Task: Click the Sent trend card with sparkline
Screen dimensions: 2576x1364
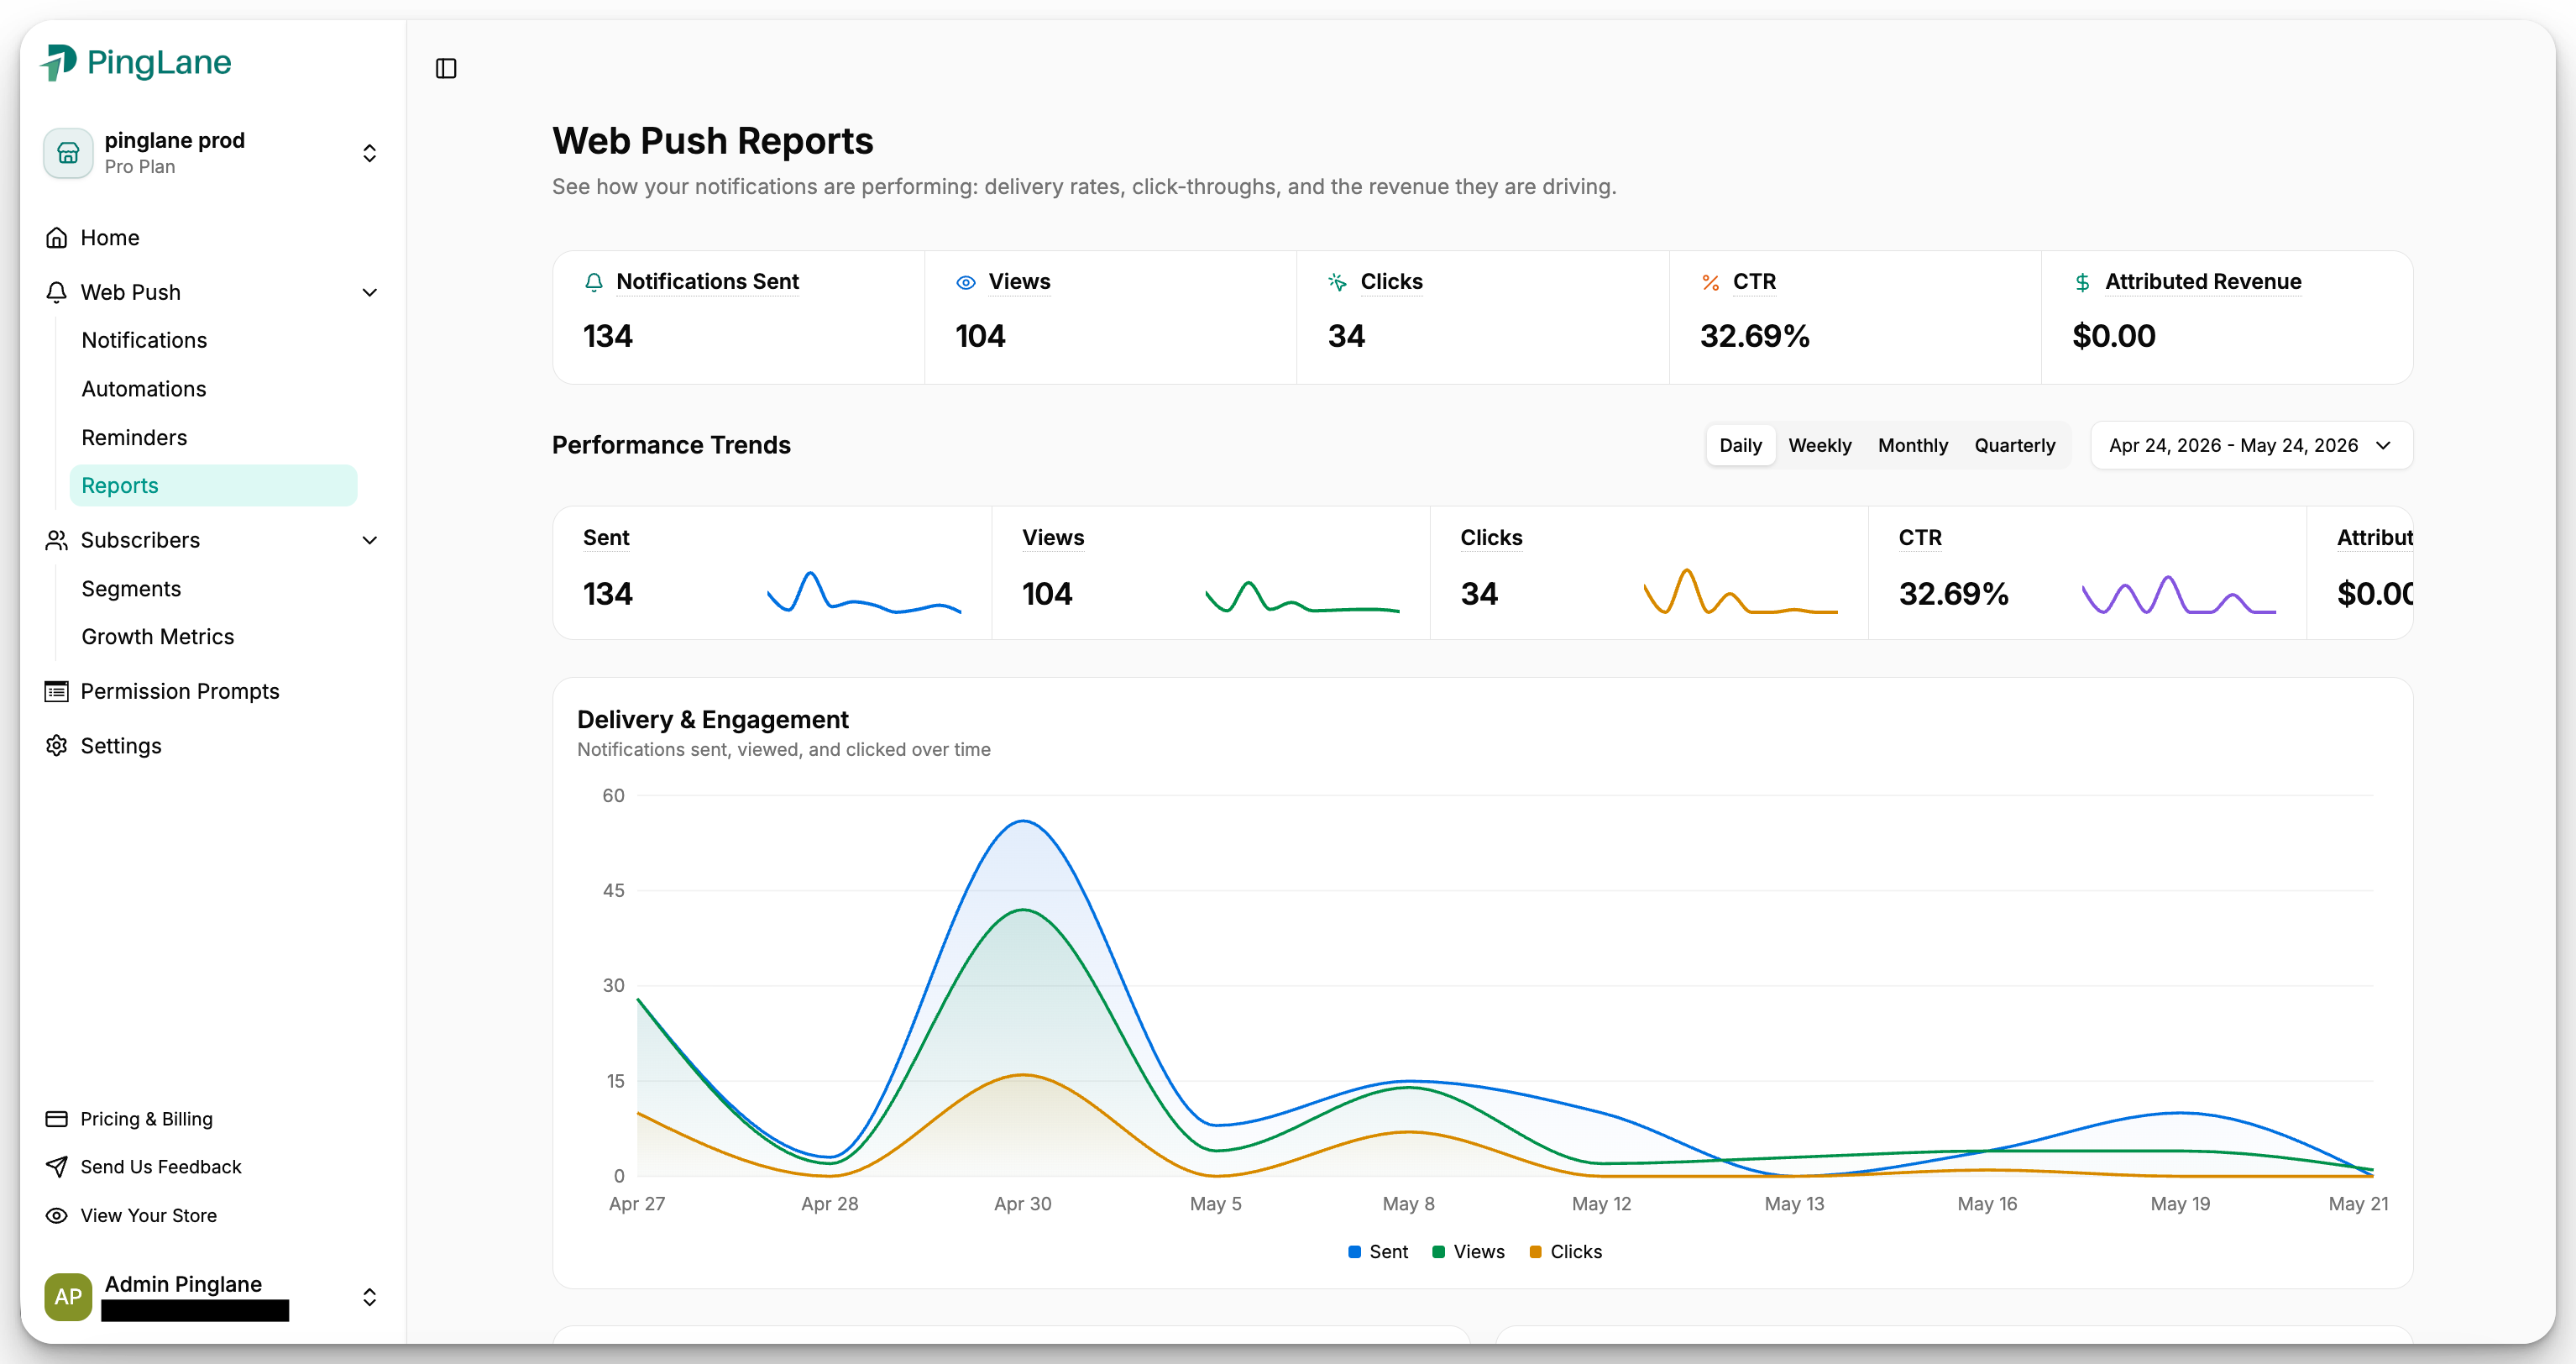Action: [x=772, y=573]
